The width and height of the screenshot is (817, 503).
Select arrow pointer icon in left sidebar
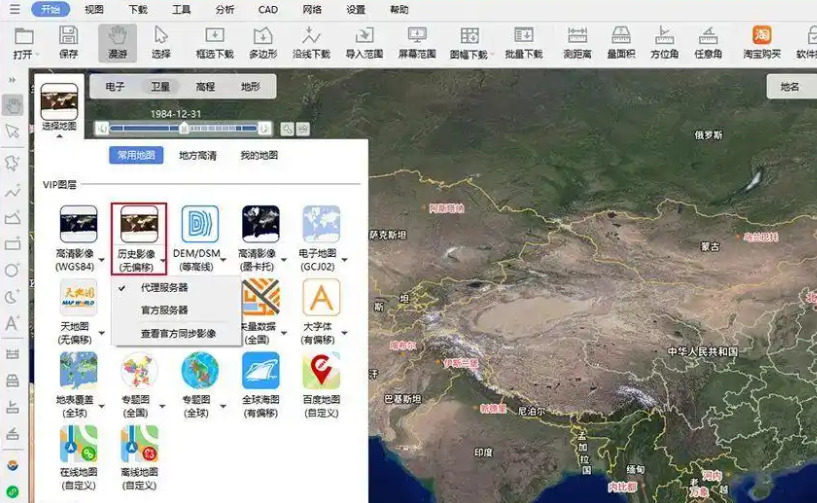[x=12, y=131]
